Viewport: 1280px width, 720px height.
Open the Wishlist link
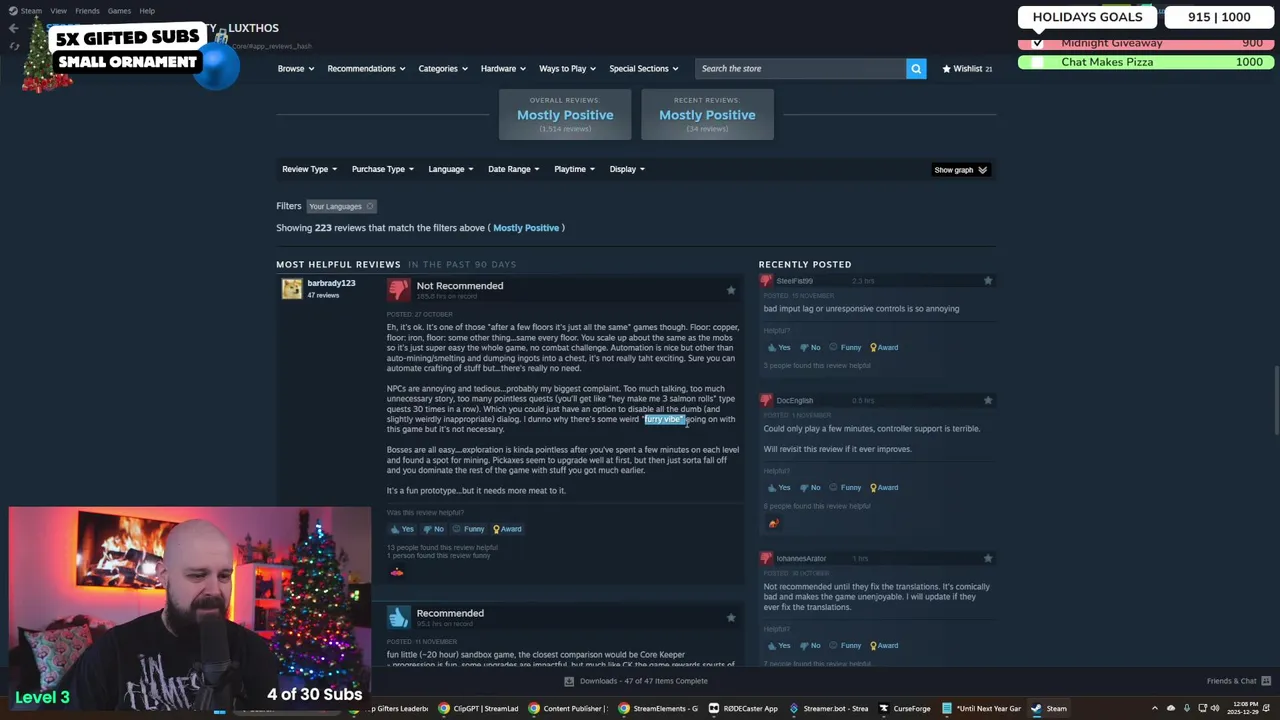coord(967,68)
